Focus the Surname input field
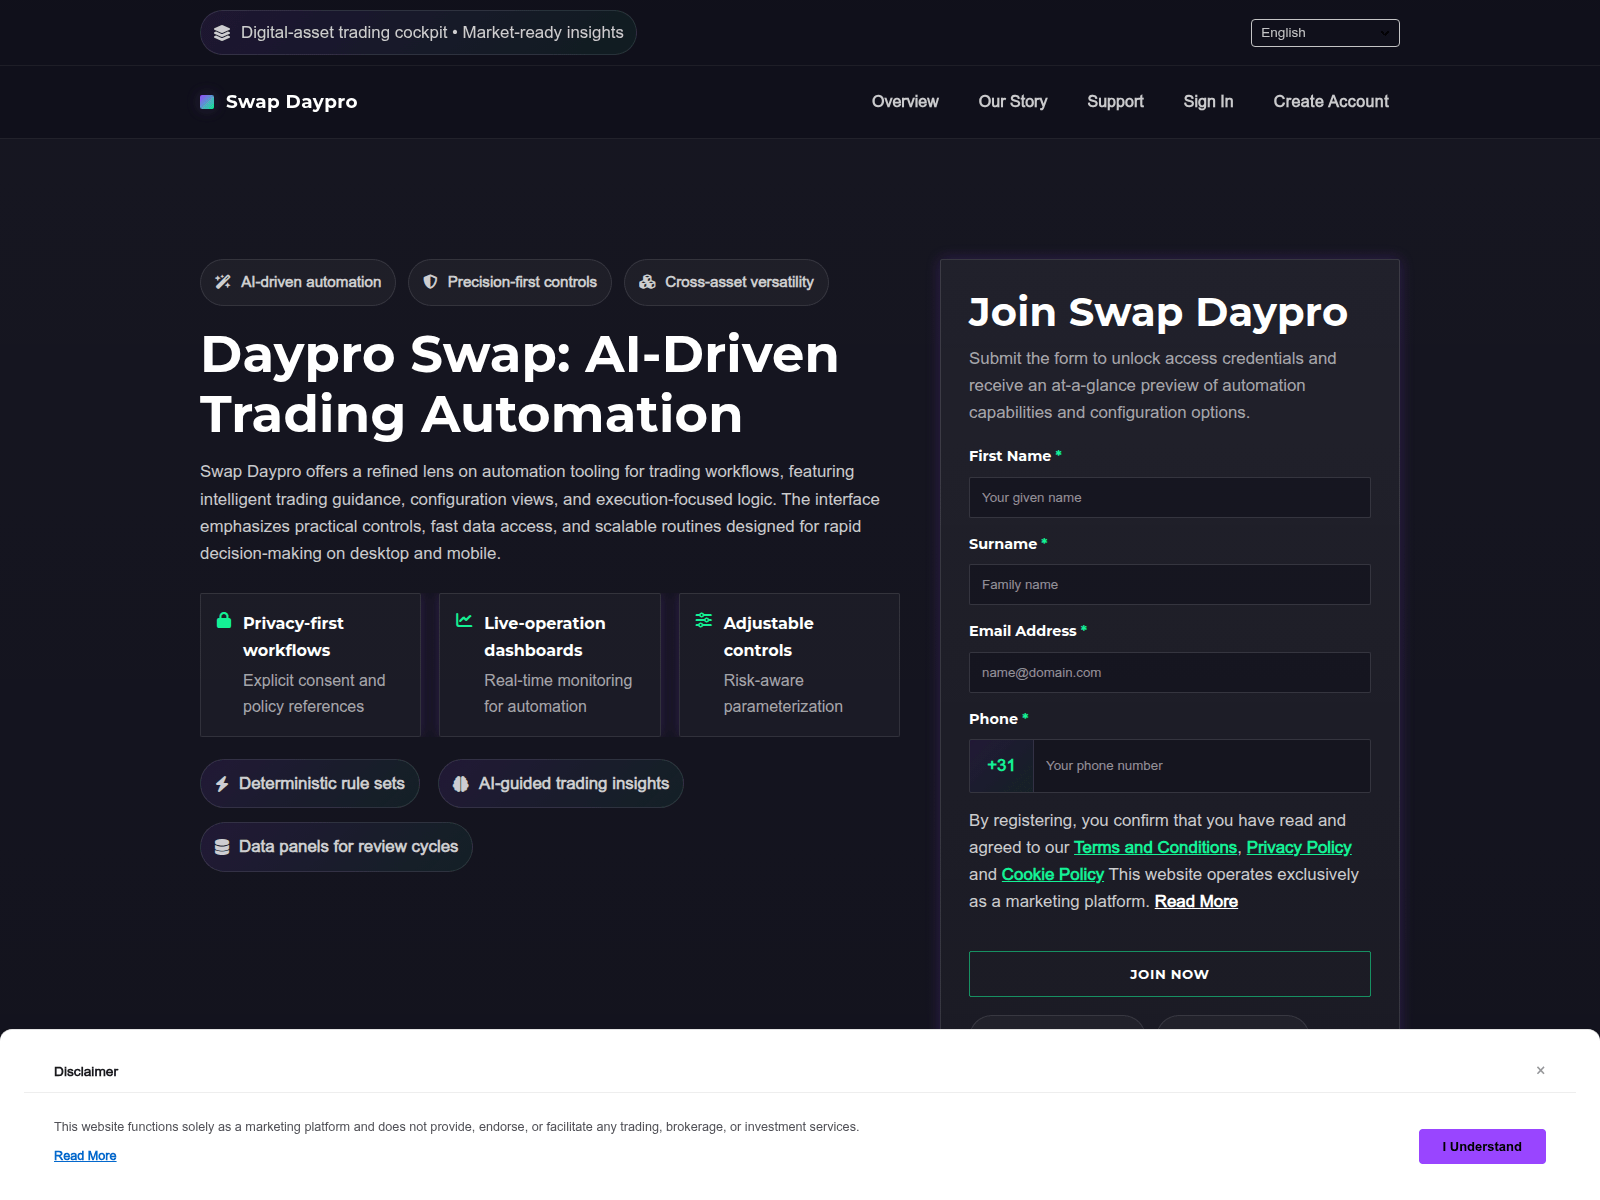Image resolution: width=1600 pixels, height=1200 pixels. pyautogui.click(x=1170, y=584)
